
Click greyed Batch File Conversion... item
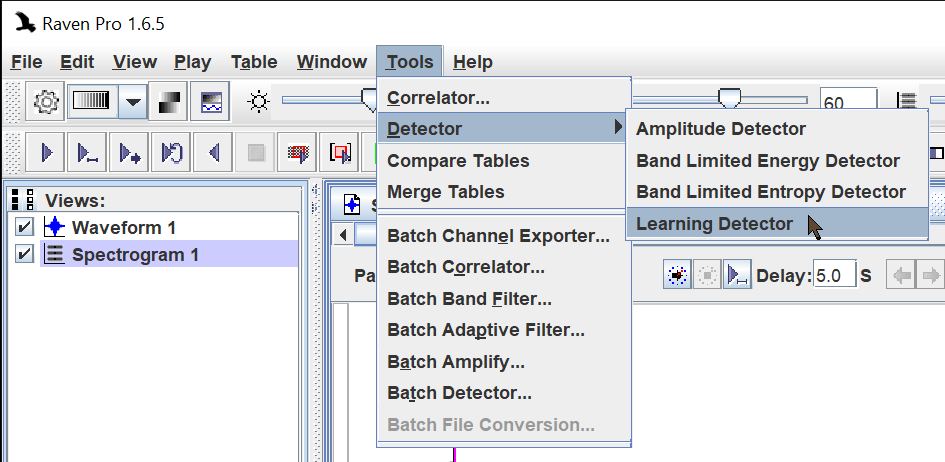pos(504,425)
